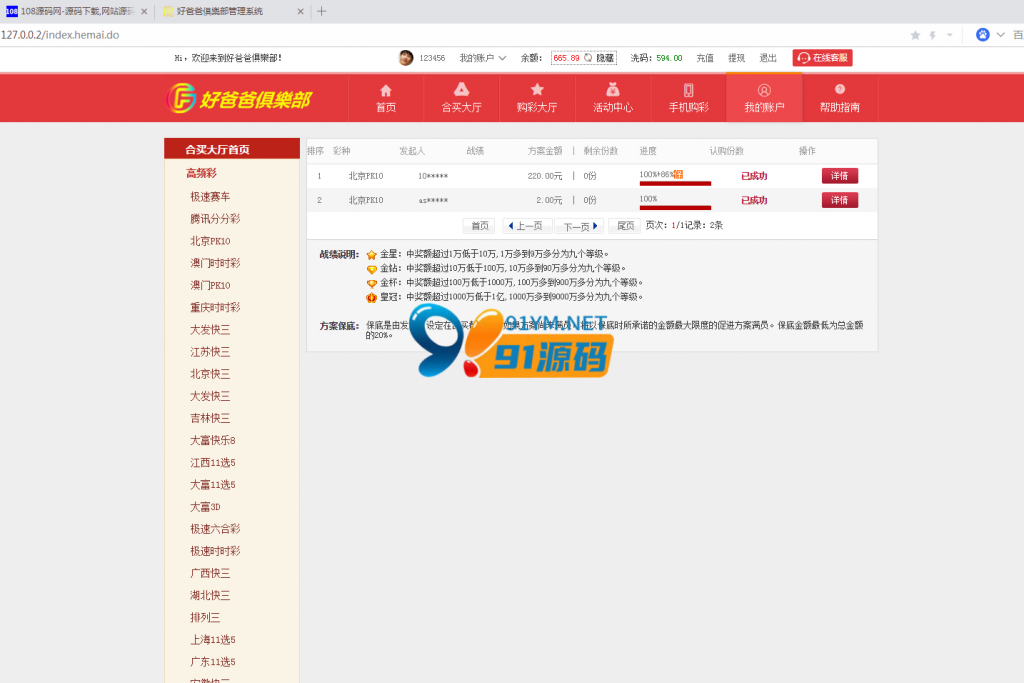Click the 首页 pagination button
The image size is (1024, 683).
point(479,226)
